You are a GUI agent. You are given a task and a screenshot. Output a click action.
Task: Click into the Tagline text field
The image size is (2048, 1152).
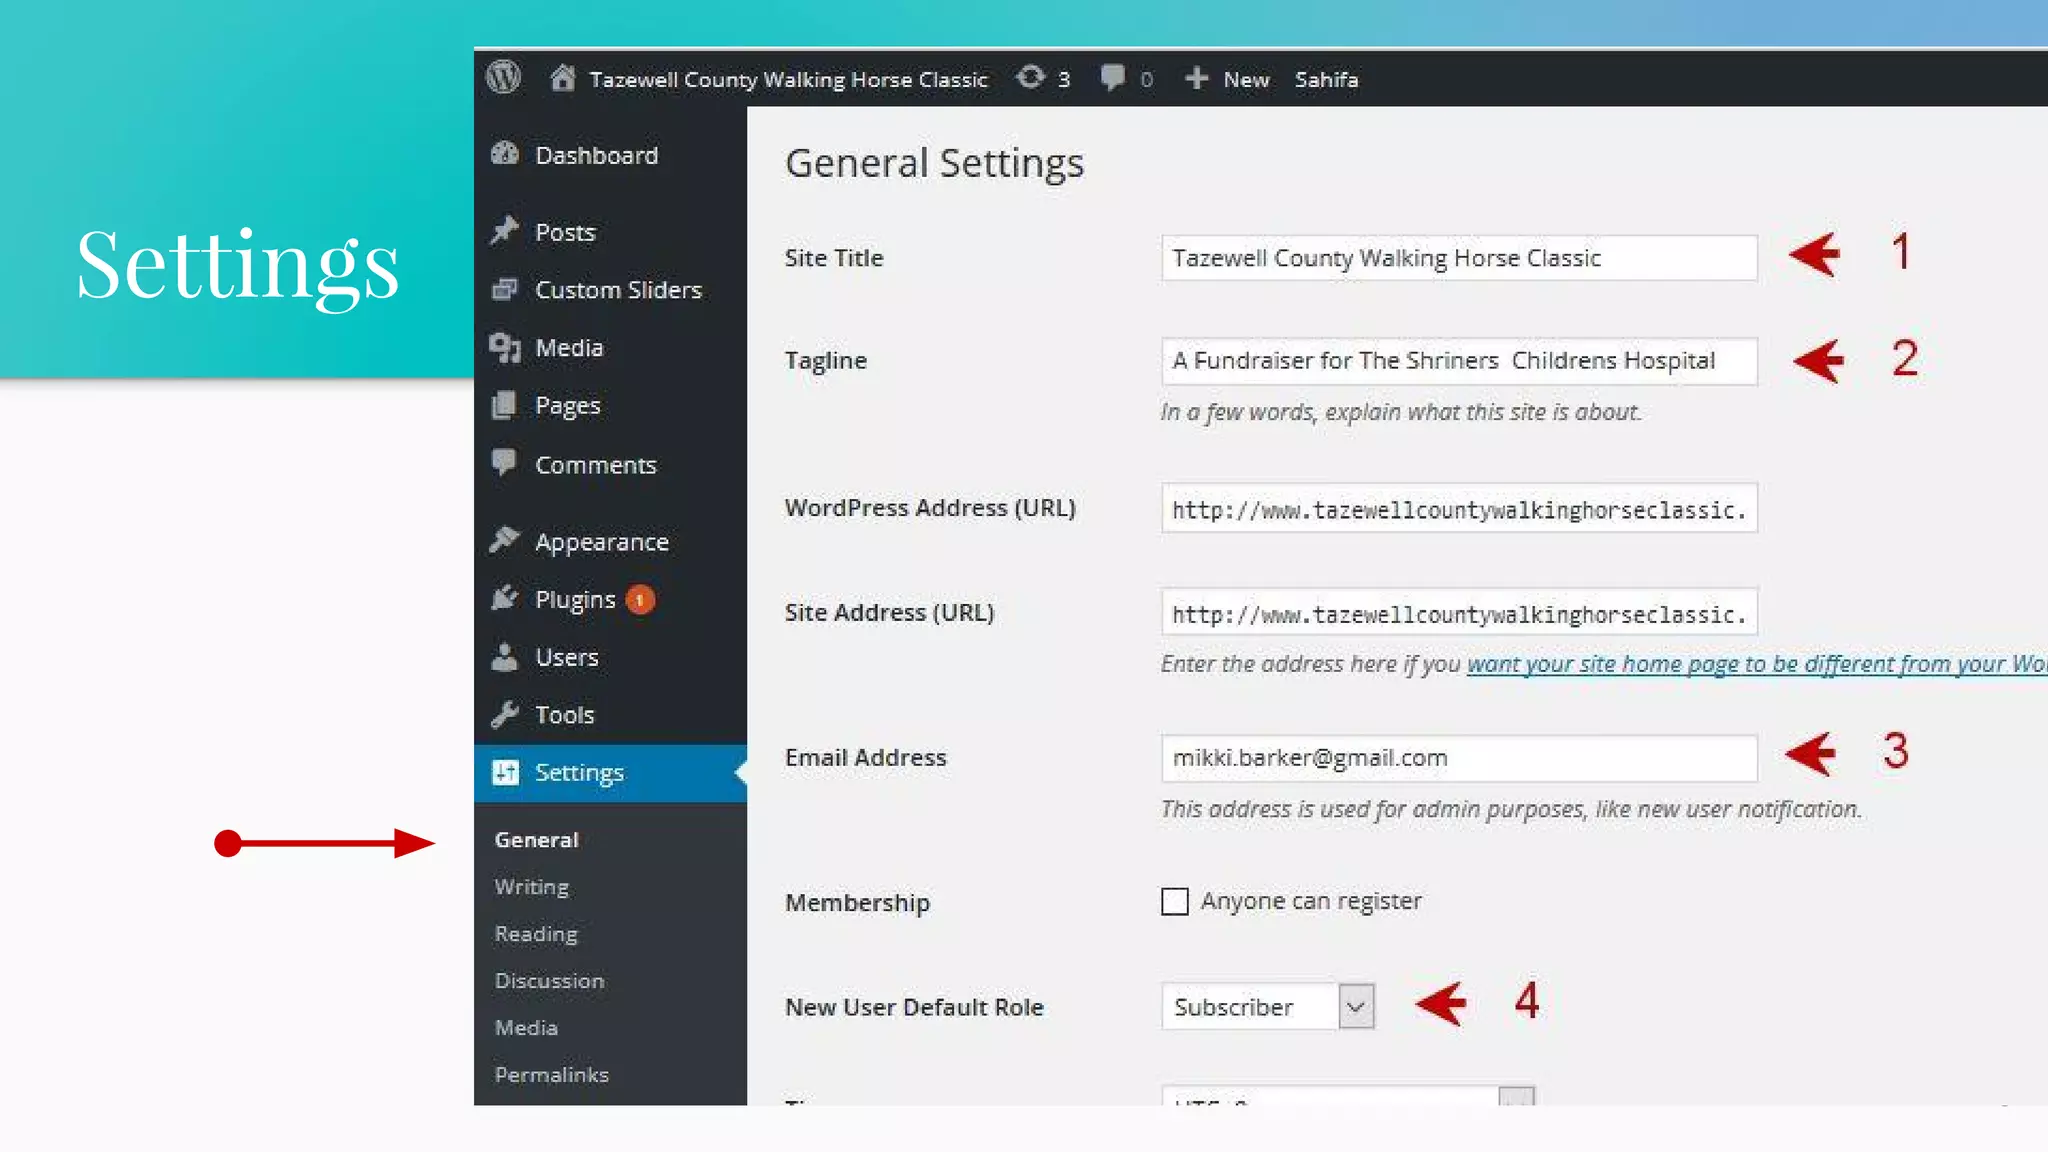(x=1458, y=361)
